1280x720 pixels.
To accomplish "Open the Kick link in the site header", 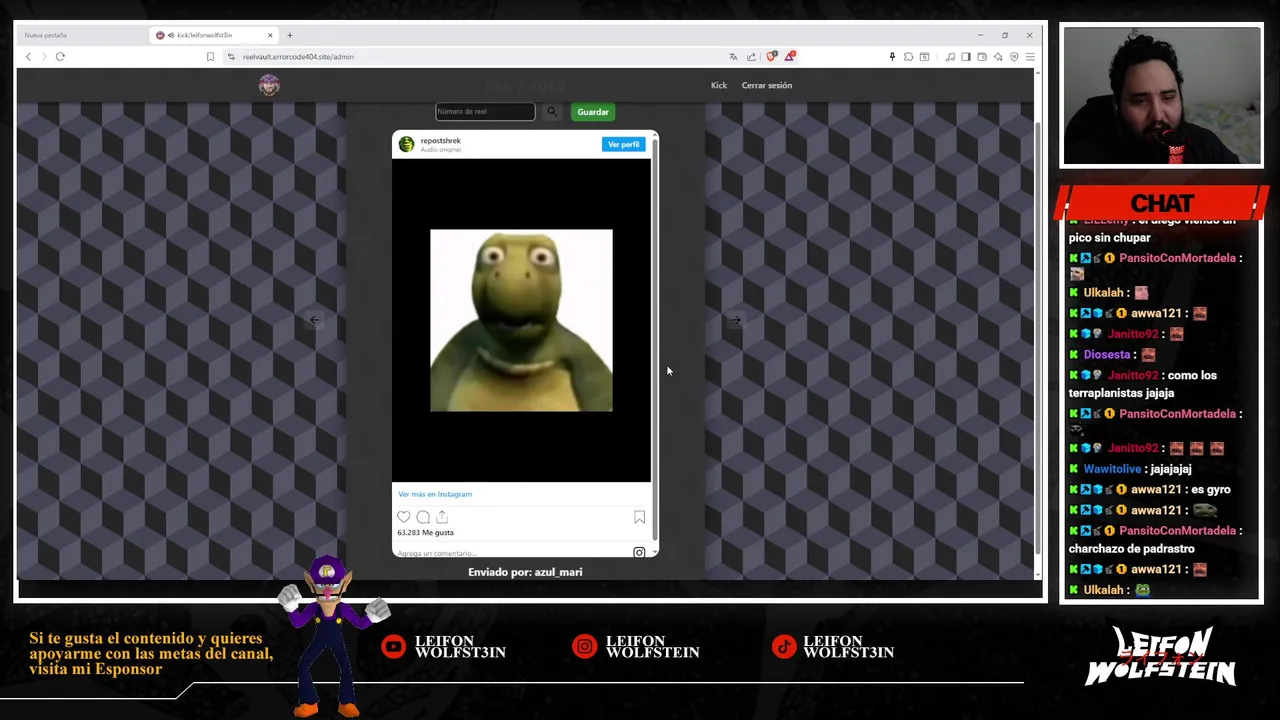I will [719, 85].
